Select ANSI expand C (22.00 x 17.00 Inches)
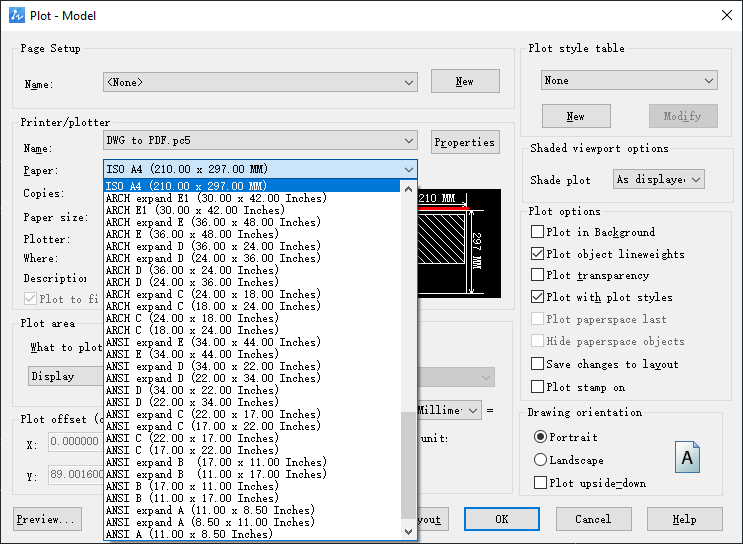Image resolution: width=743 pixels, height=544 pixels. [x=252, y=414]
